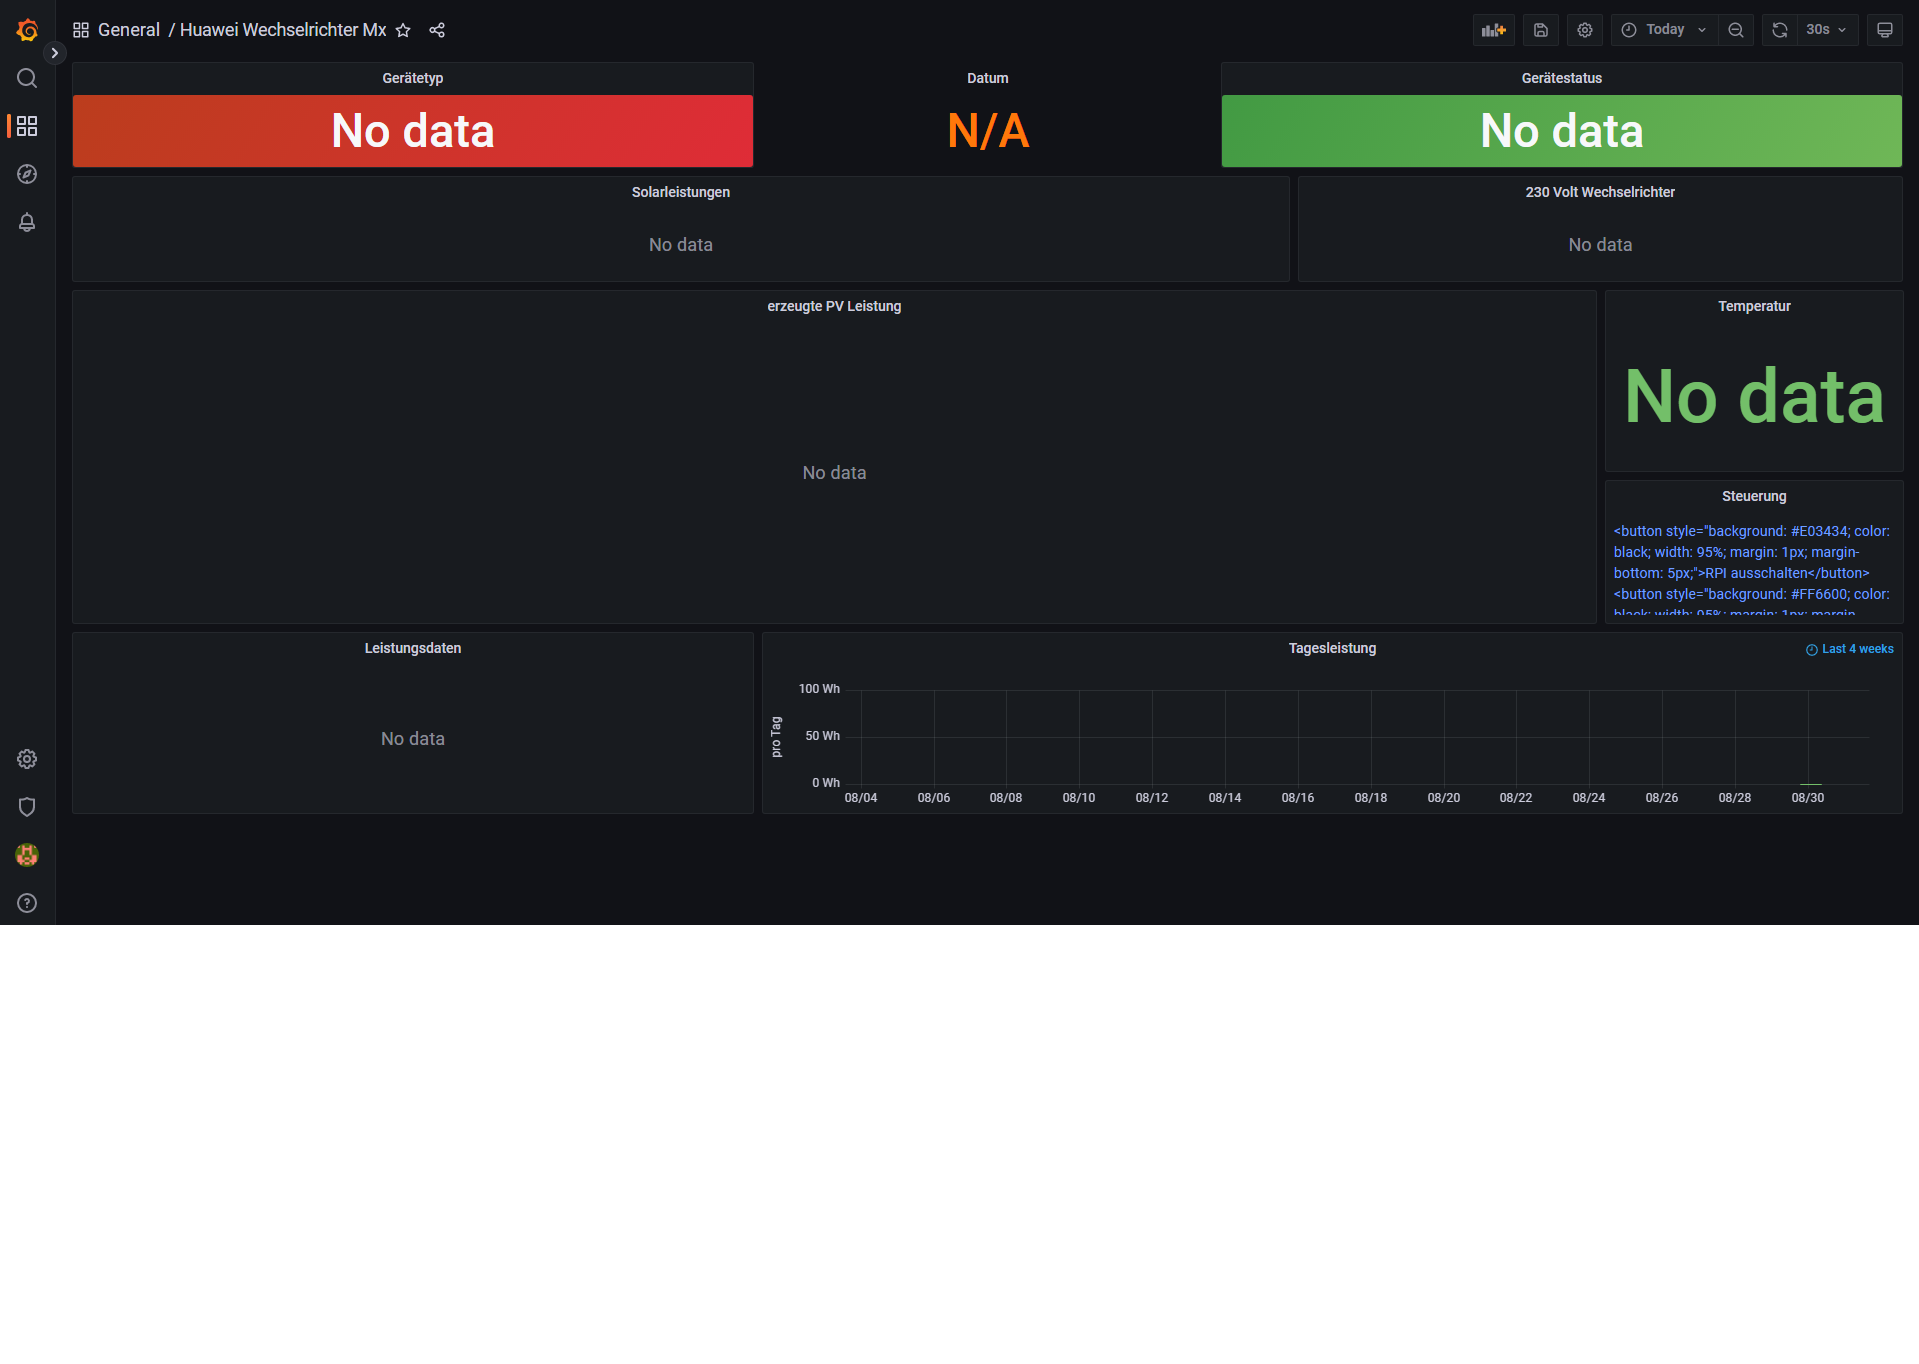Screen dimensions: 1919x1364
Task: Click the 08/30 label on Tagesleistung axis
Action: point(1807,798)
